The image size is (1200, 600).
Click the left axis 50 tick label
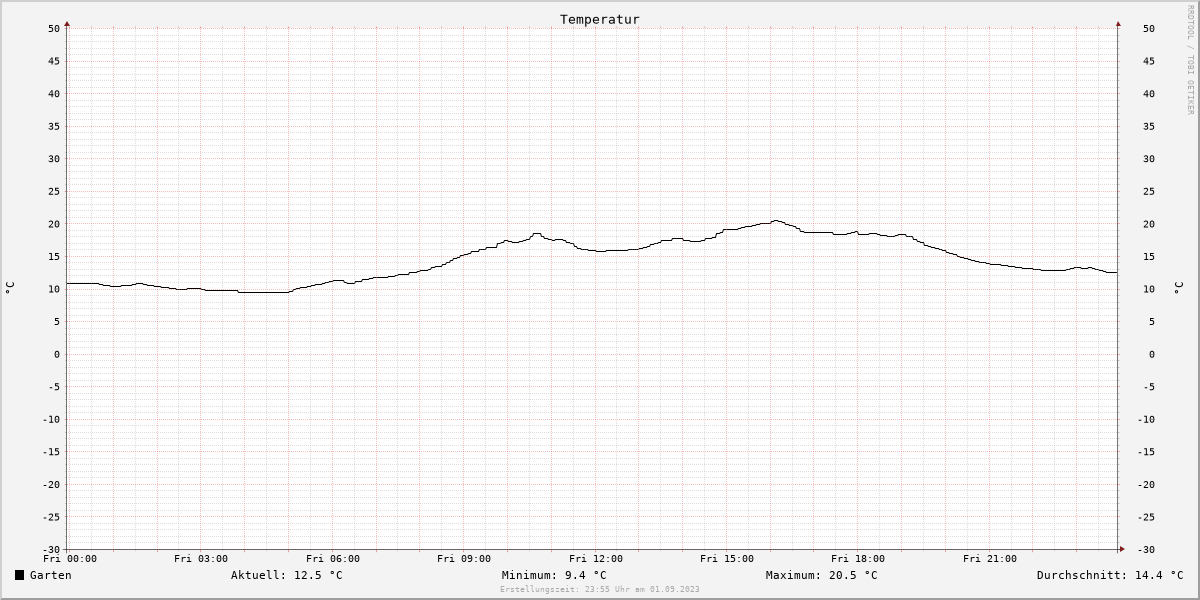[x=54, y=28]
